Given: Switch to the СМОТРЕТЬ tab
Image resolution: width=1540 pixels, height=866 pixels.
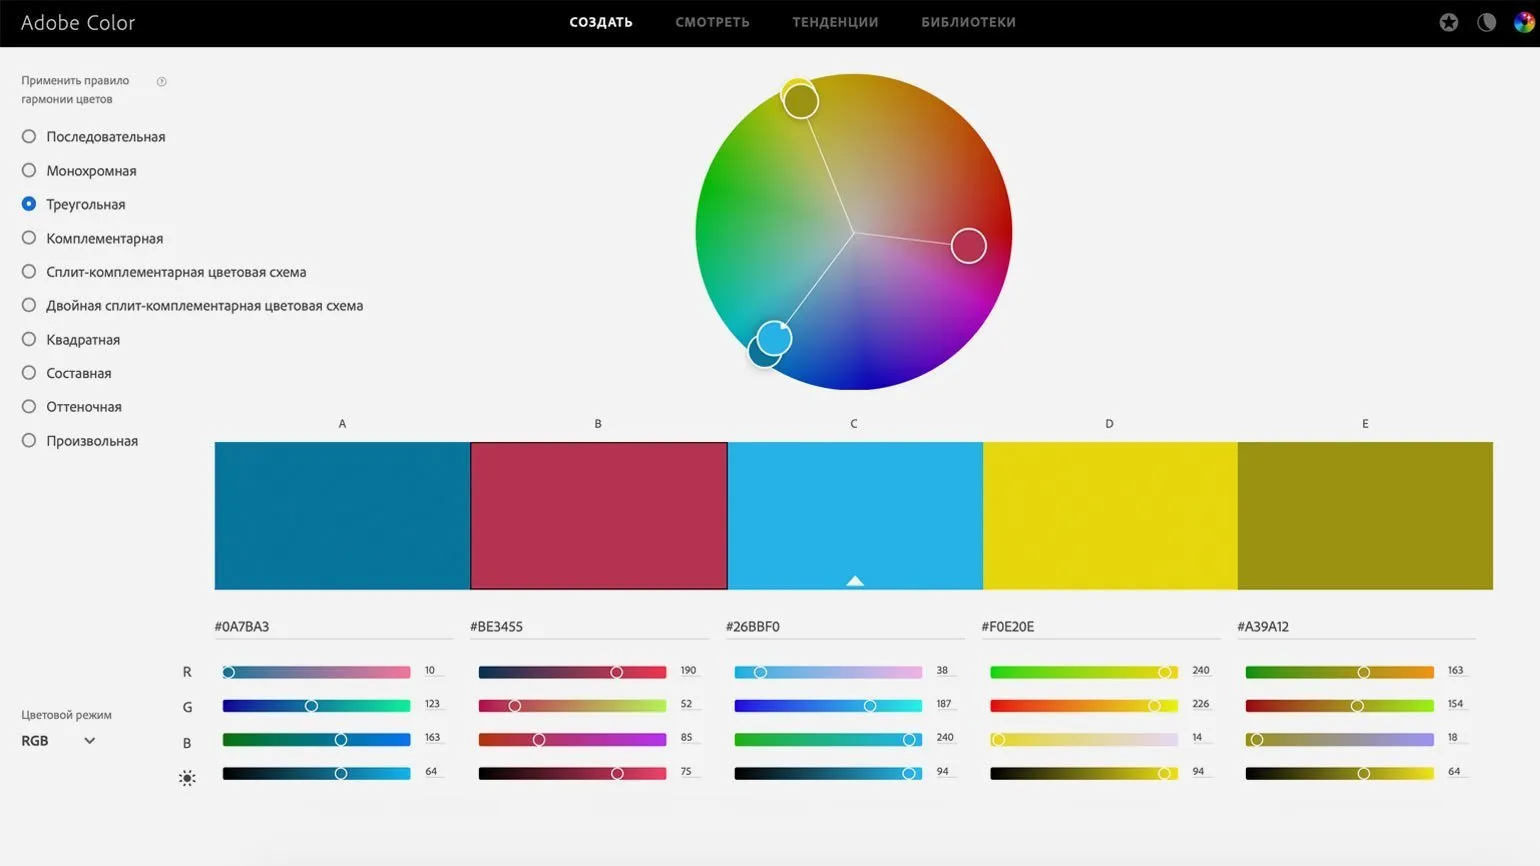Looking at the screenshot, I should pyautogui.click(x=712, y=22).
